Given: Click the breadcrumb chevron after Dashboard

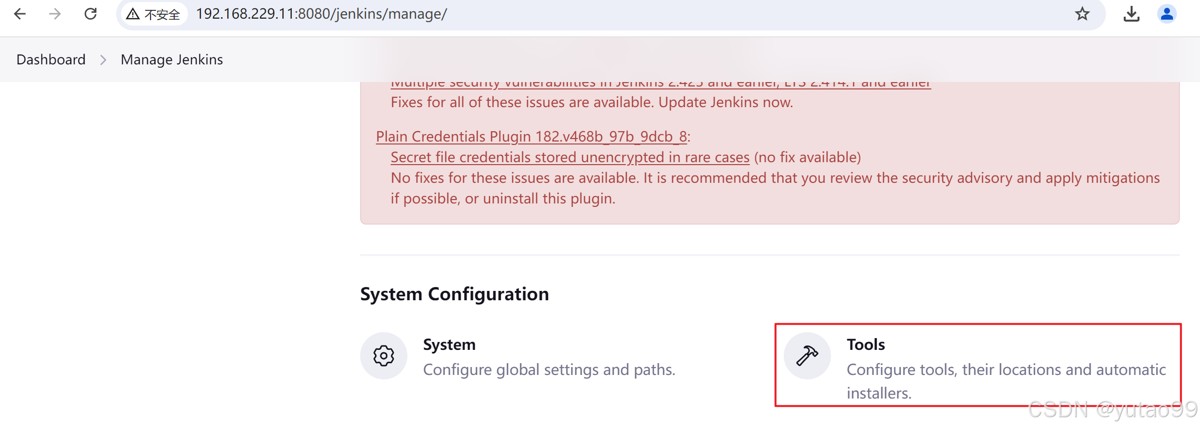Looking at the screenshot, I should tap(103, 60).
